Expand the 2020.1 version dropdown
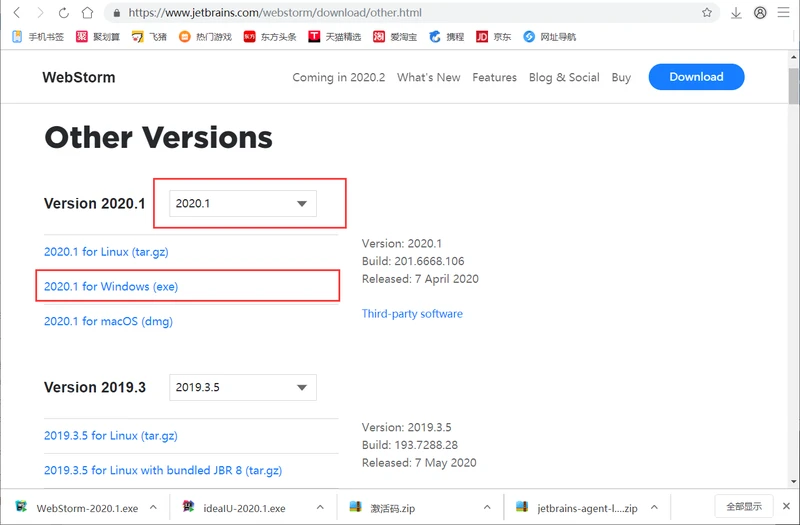The height and width of the screenshot is (525, 800). (x=242, y=204)
